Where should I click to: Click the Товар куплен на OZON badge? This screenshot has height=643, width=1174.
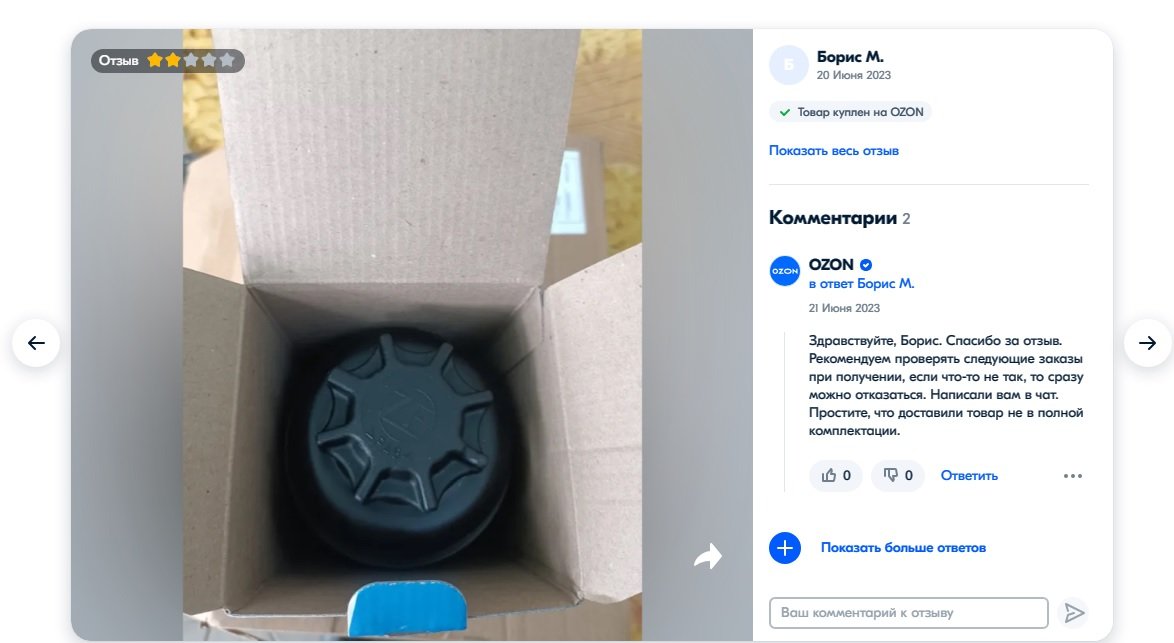point(851,112)
